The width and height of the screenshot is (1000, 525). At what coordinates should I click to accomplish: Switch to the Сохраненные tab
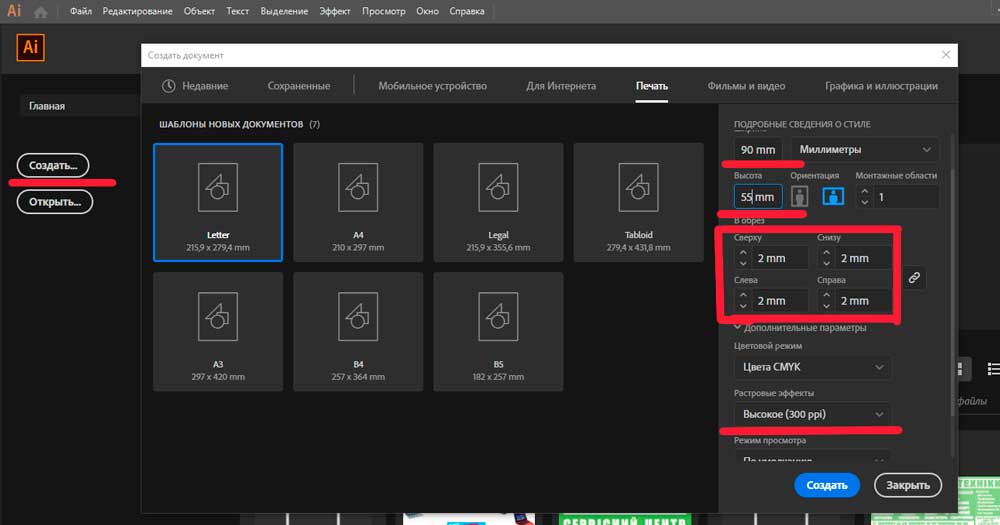click(298, 85)
